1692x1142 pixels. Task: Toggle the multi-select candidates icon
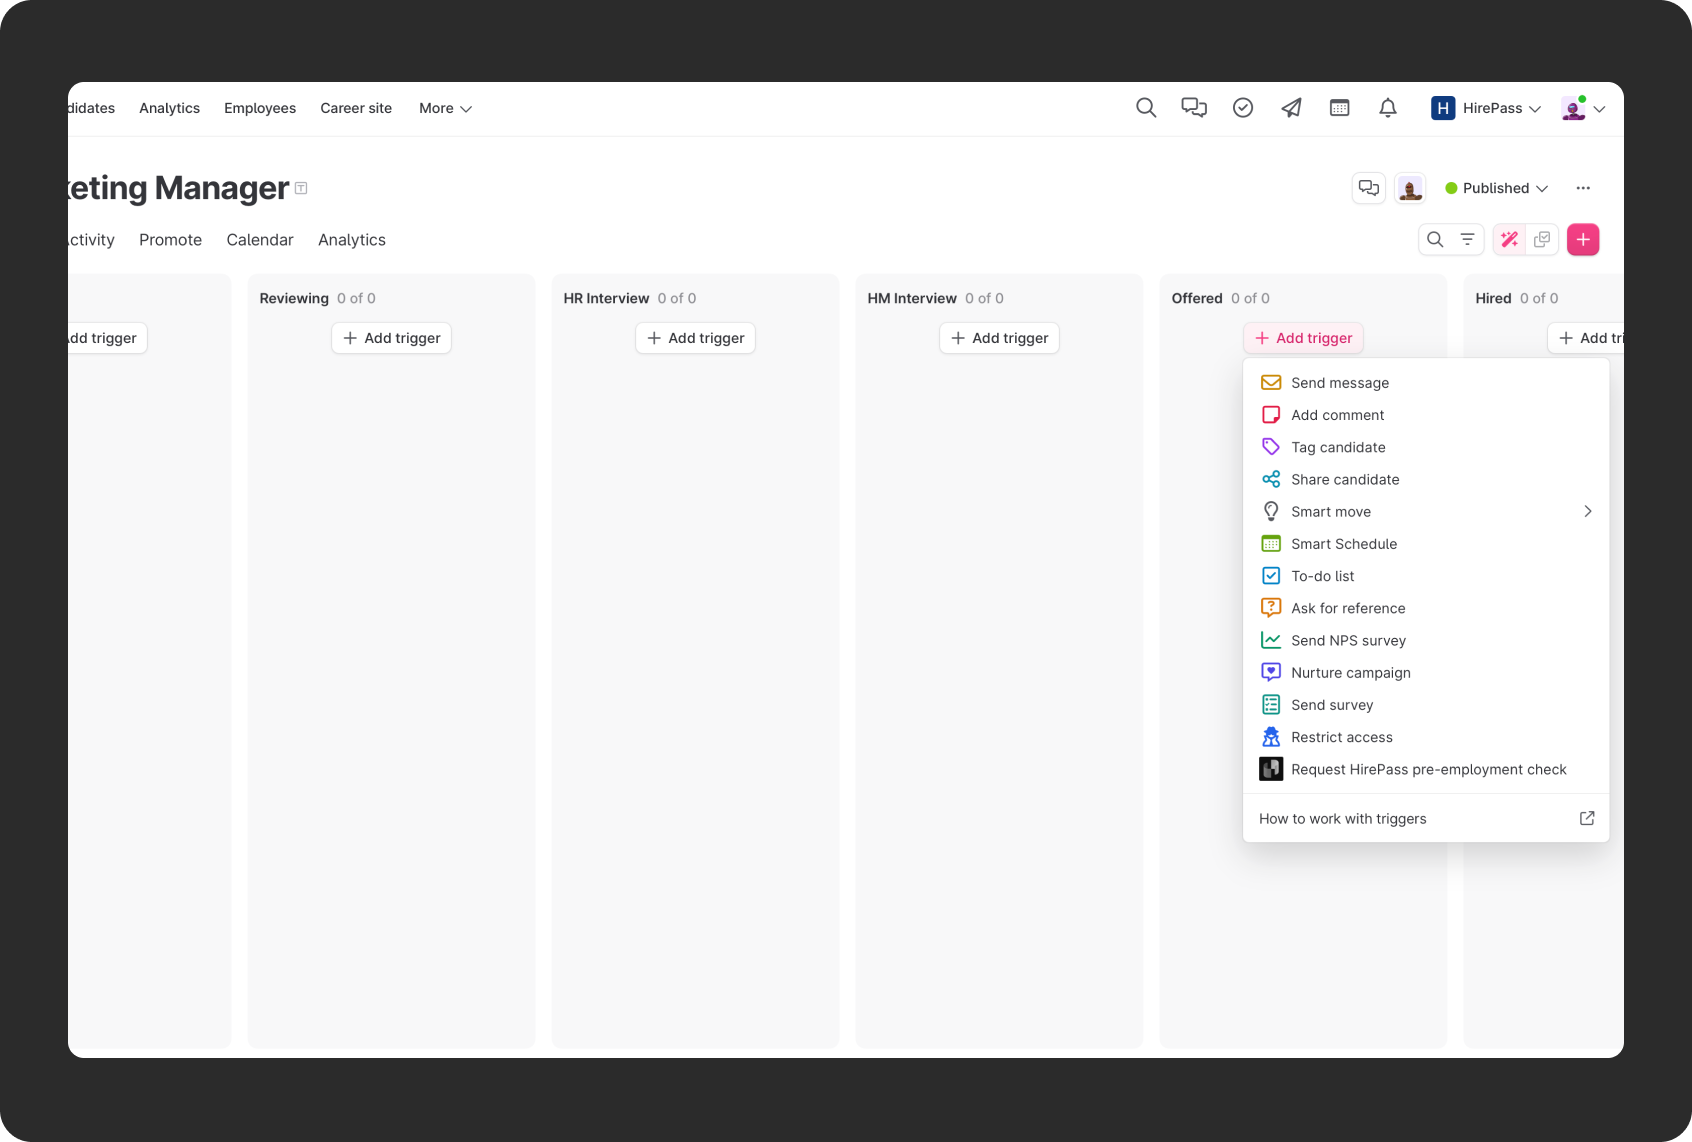tap(1542, 240)
